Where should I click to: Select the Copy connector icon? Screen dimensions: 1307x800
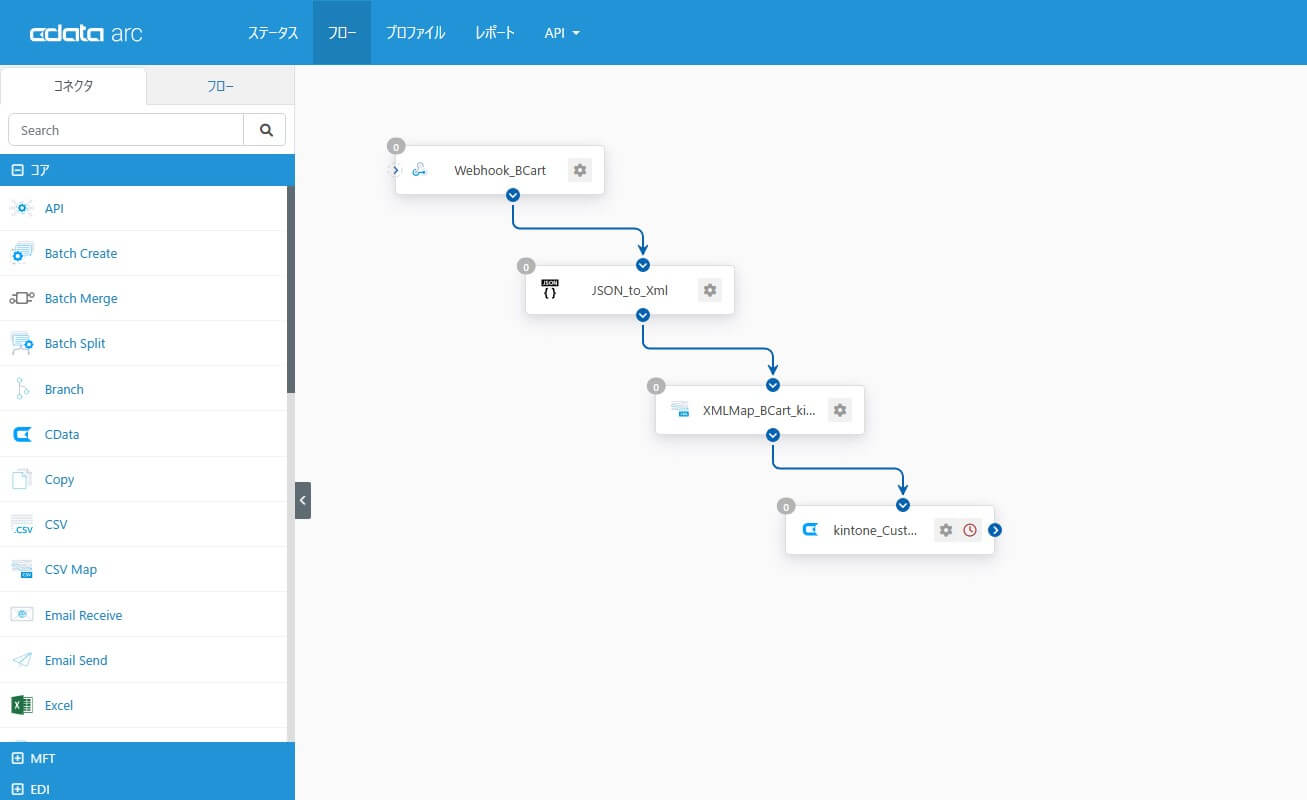point(21,480)
